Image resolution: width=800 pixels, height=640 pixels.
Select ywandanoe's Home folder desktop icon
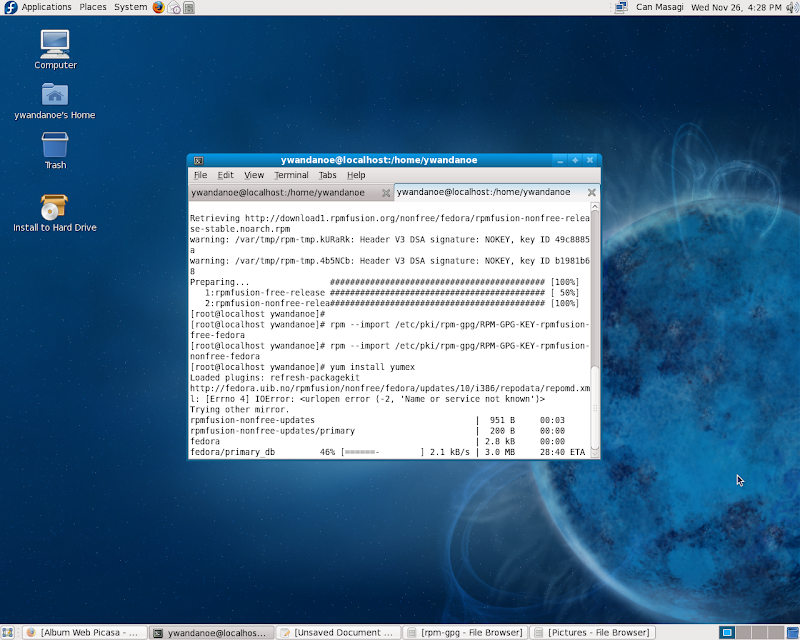55,101
